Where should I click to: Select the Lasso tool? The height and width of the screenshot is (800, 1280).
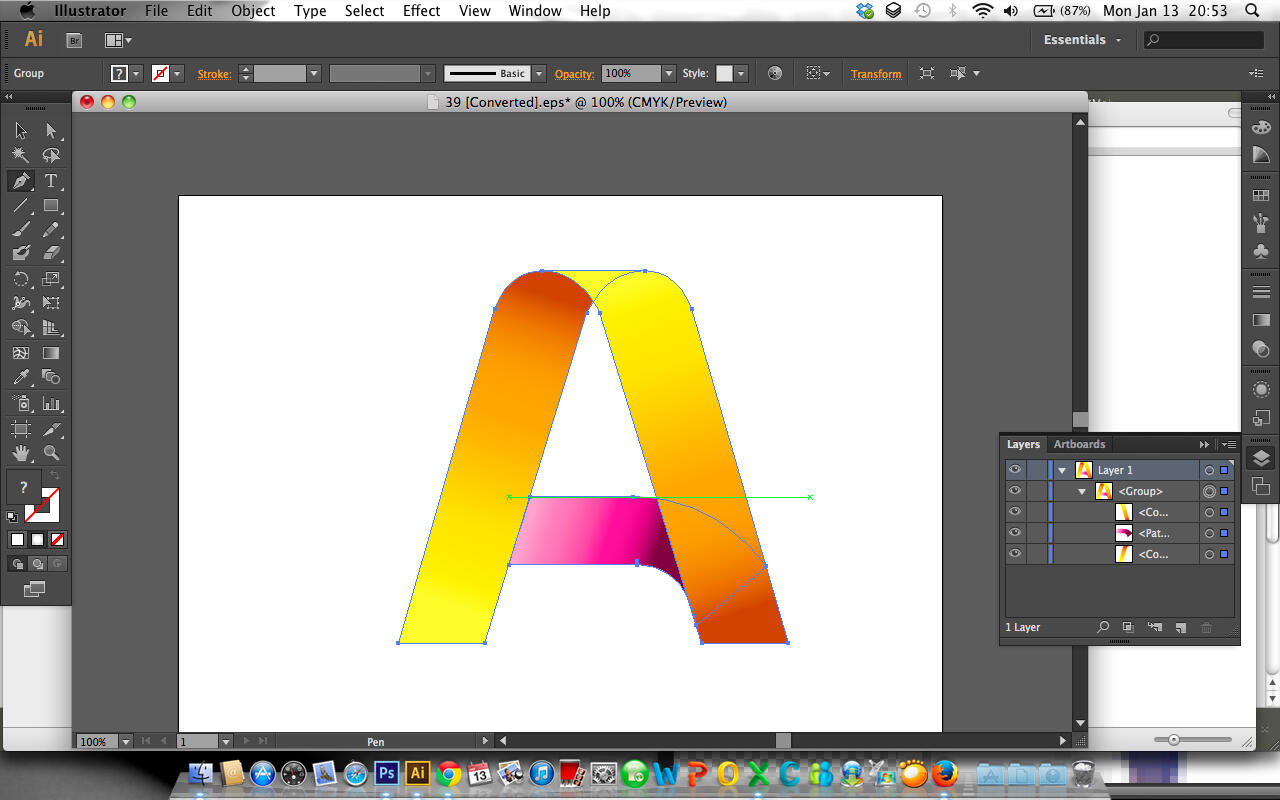tap(51, 156)
